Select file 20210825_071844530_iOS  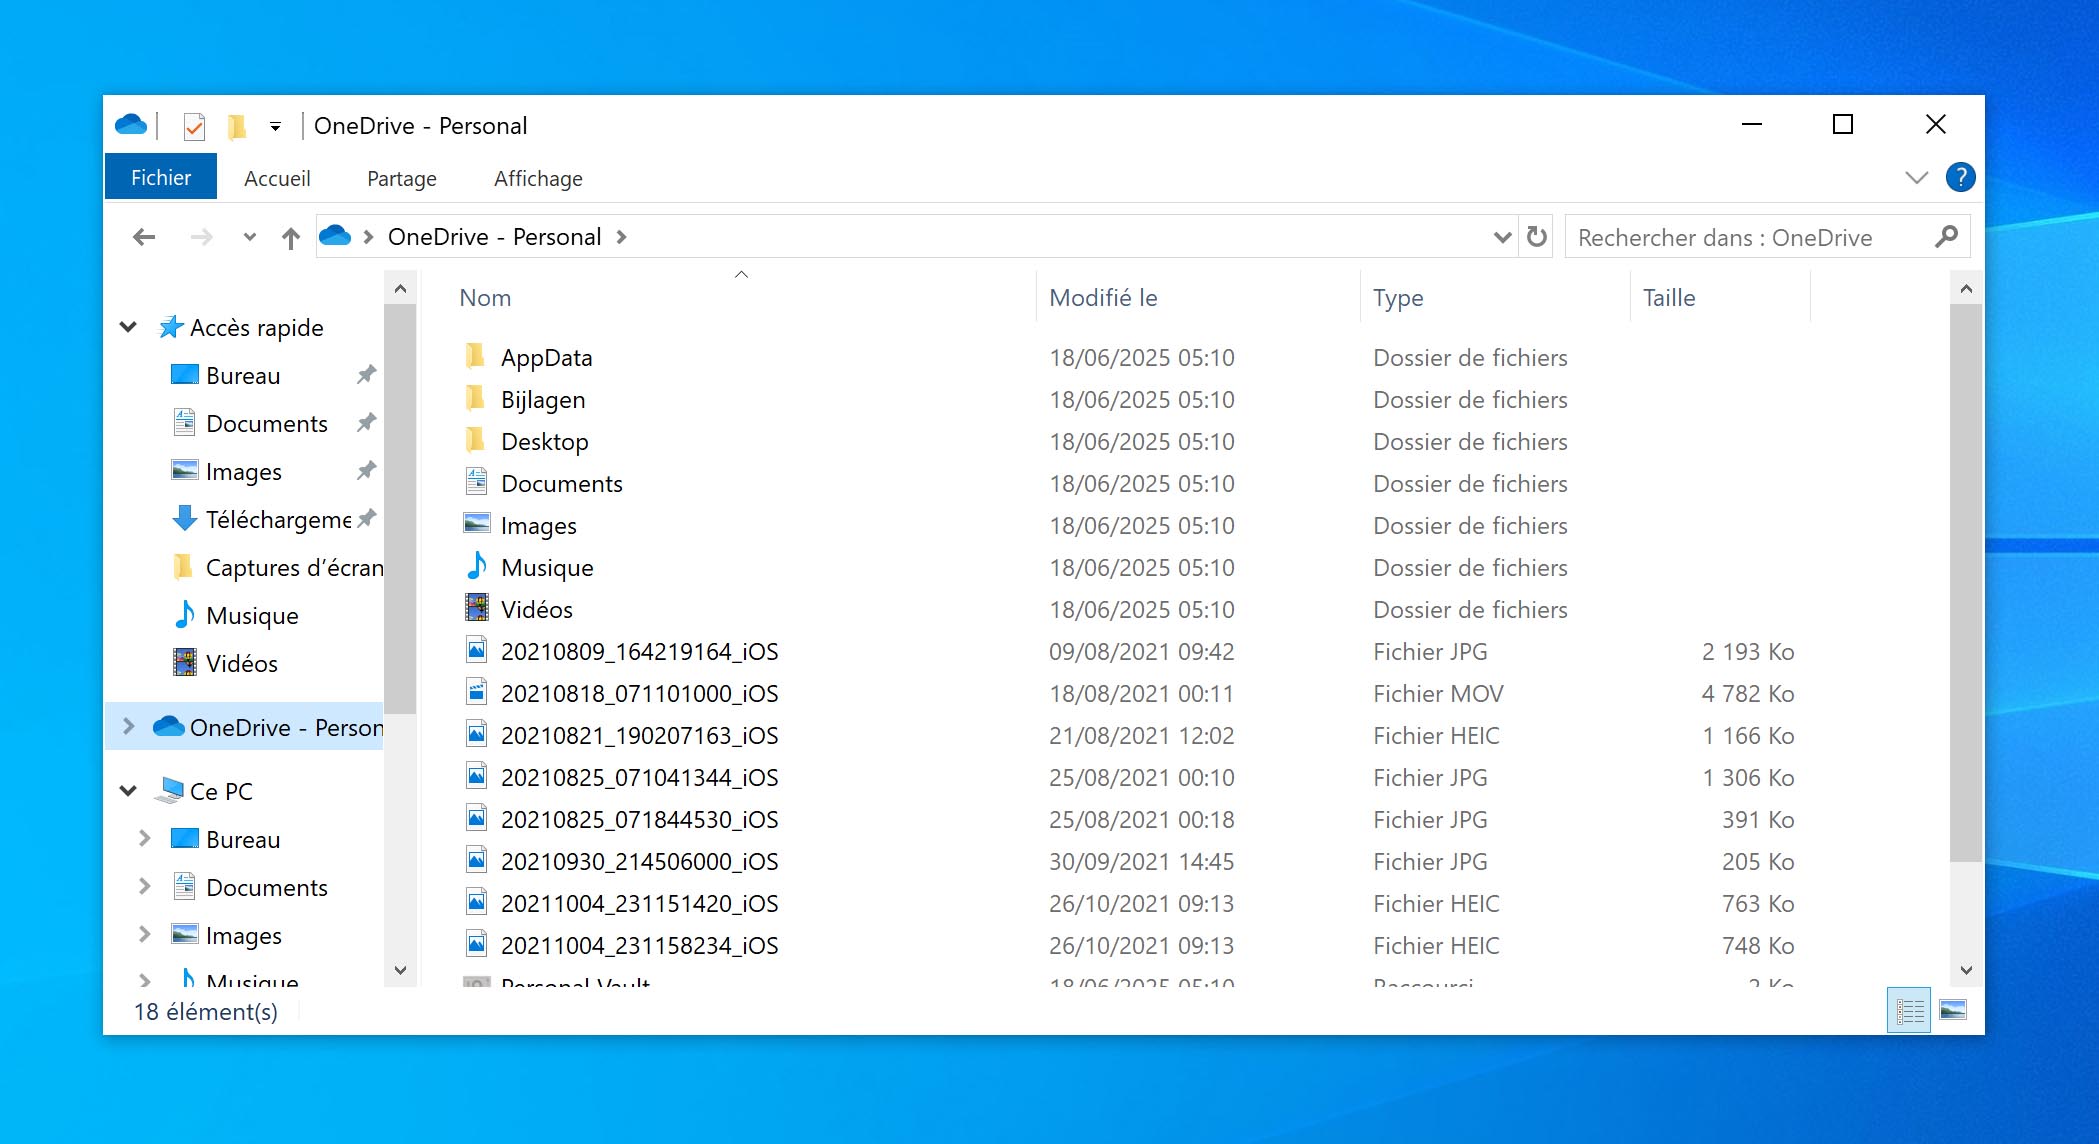(x=639, y=820)
